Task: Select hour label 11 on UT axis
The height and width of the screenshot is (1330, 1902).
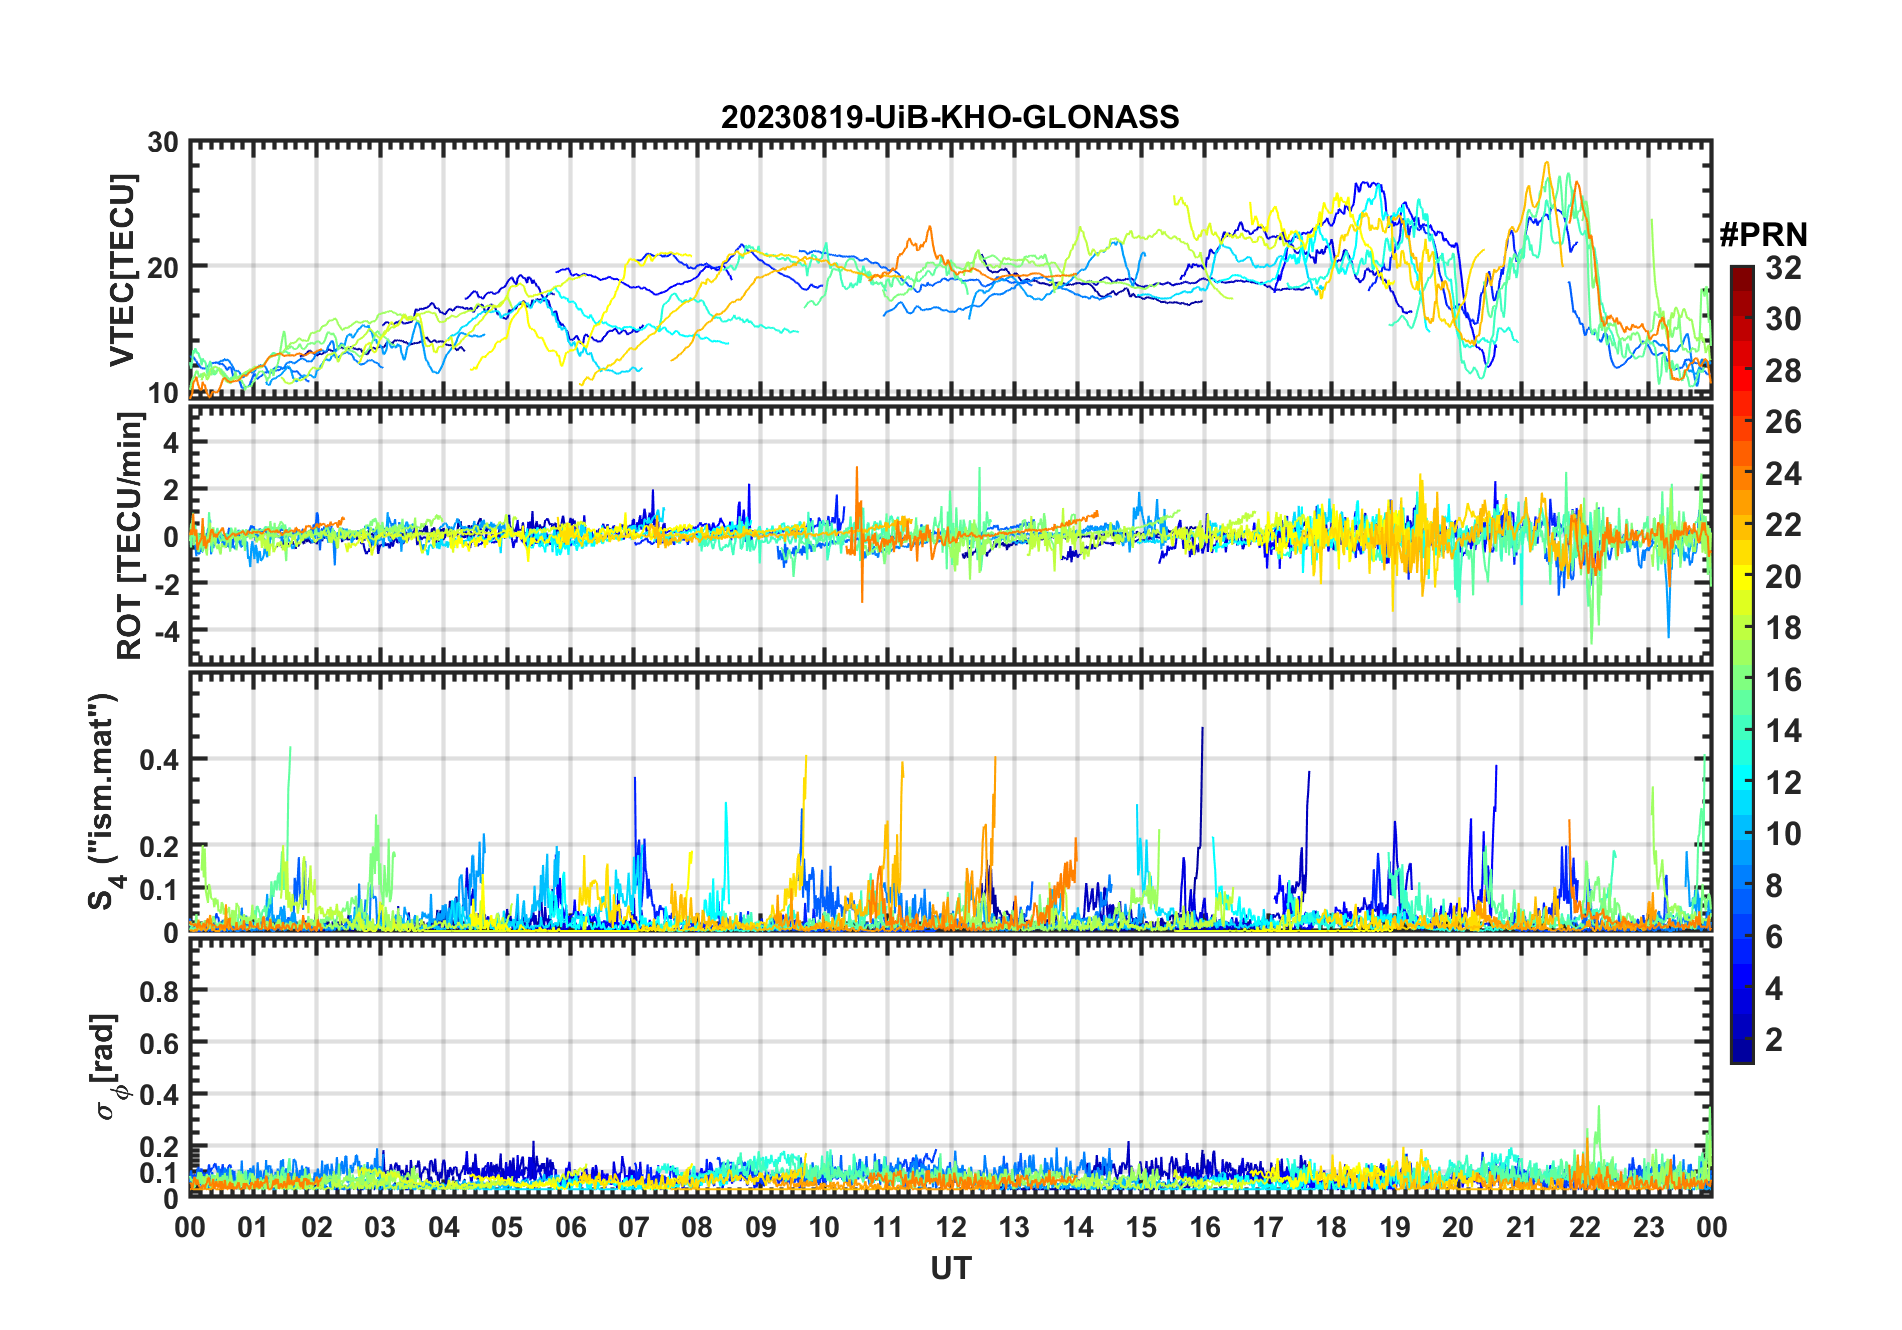Action: point(888,1227)
